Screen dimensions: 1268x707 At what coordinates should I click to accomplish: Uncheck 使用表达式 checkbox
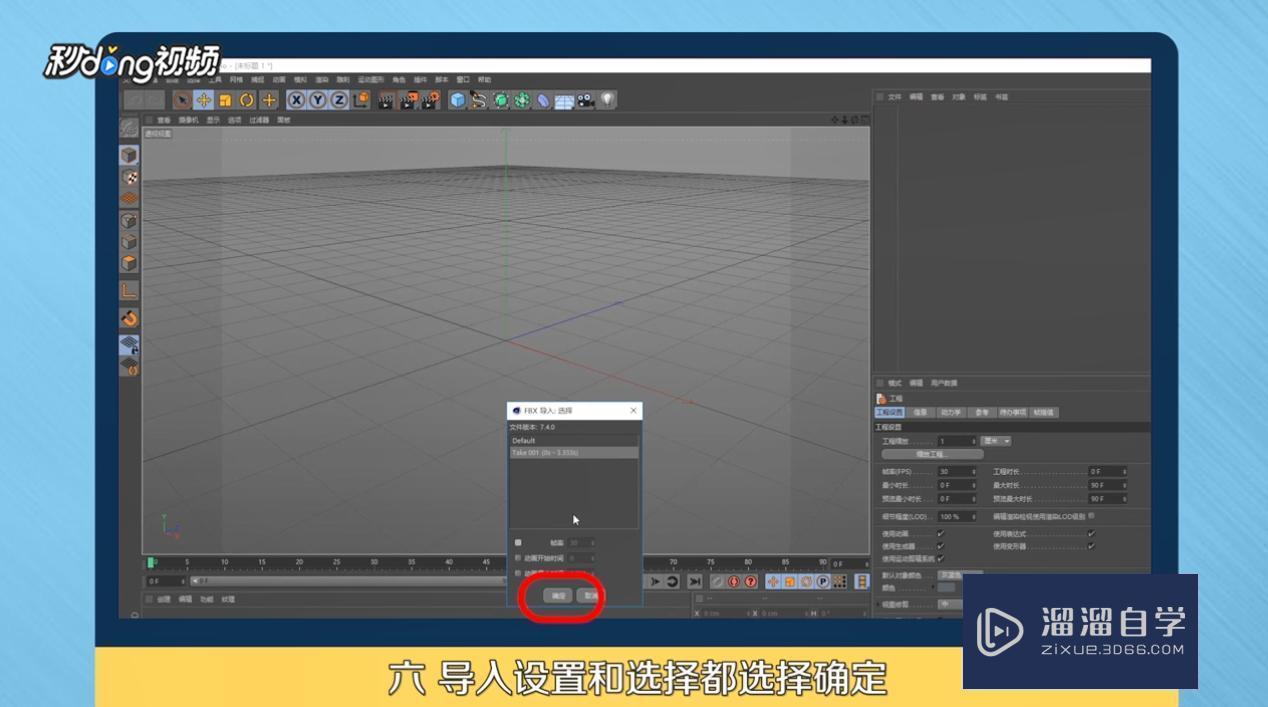(1092, 533)
